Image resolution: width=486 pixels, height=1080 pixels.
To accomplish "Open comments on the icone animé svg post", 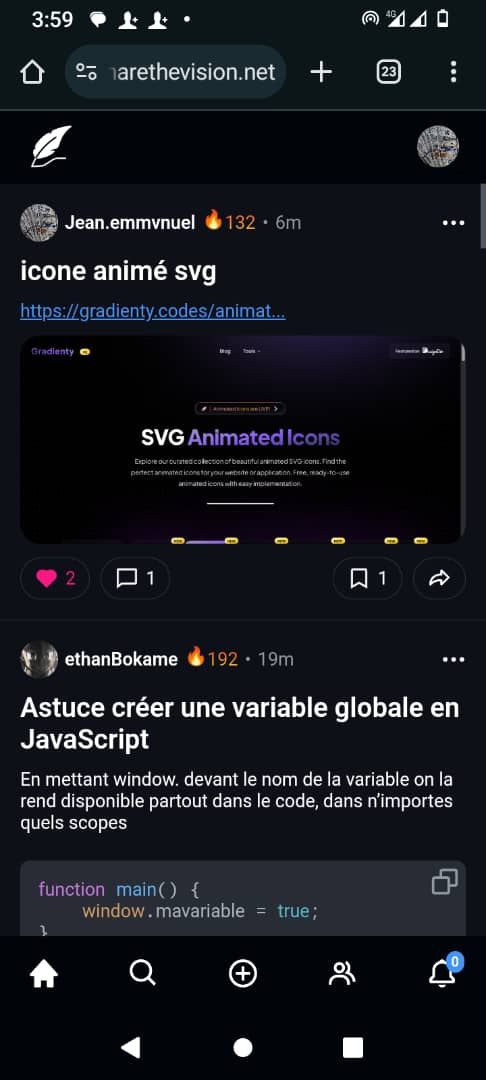I will coord(135,578).
